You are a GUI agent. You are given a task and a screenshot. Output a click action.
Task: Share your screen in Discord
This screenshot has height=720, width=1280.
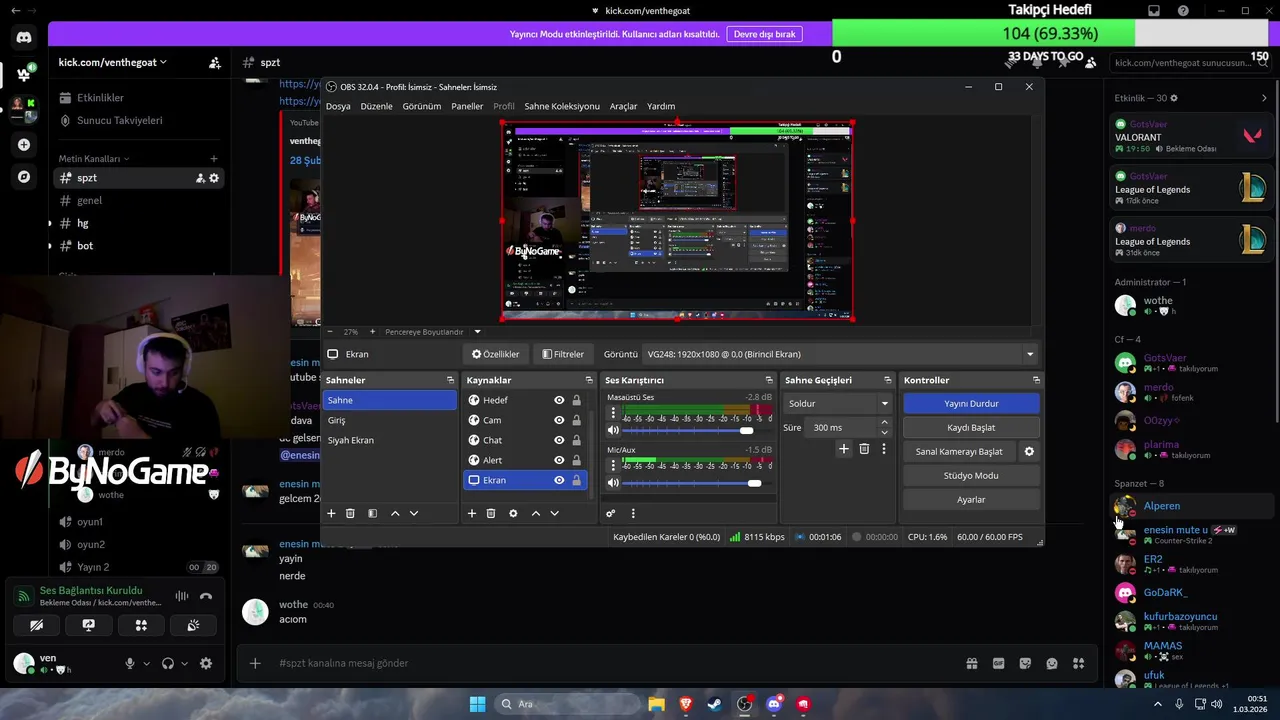[x=89, y=625]
